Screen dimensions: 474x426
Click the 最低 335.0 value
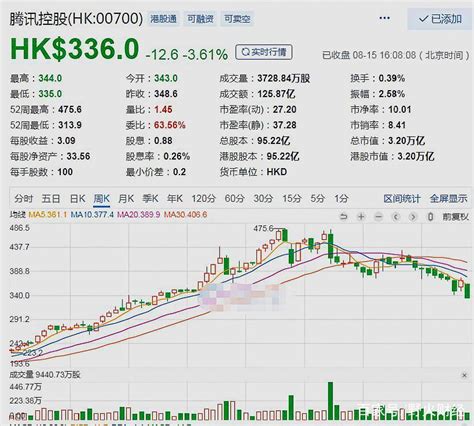(x=50, y=94)
